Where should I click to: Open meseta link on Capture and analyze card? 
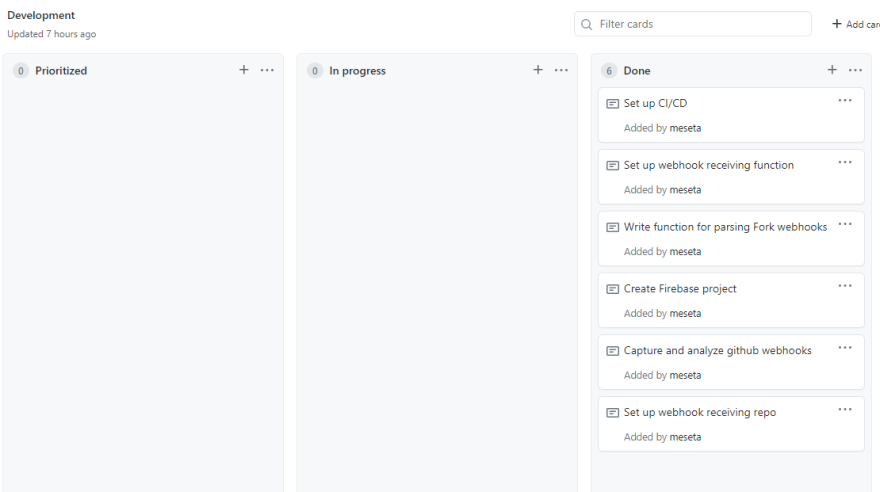(x=685, y=375)
